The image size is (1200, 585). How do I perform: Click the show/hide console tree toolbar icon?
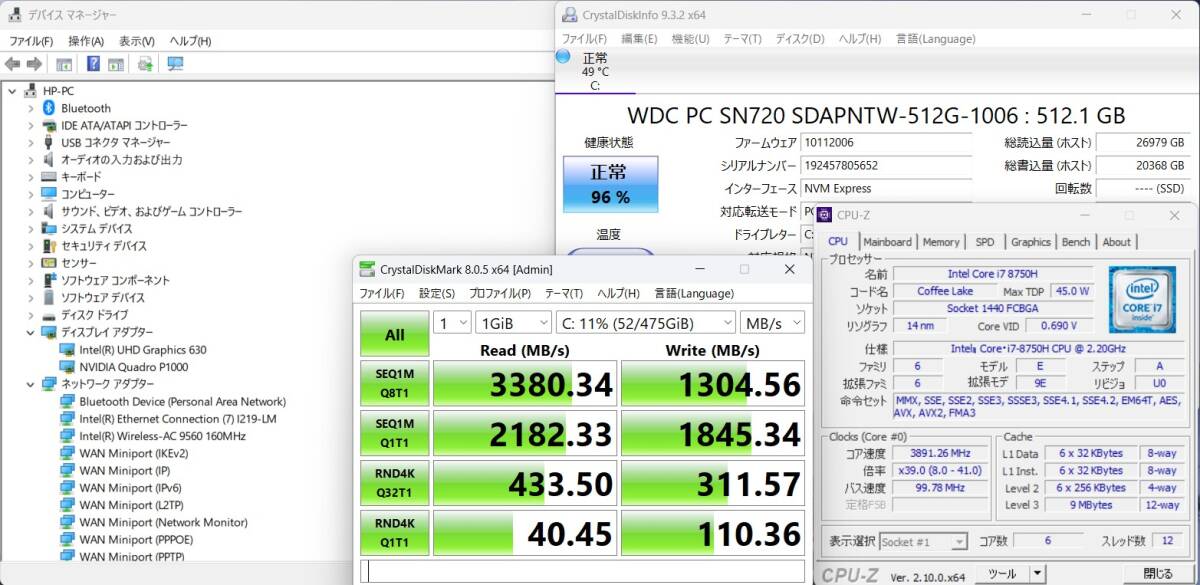pyautogui.click(x=64, y=64)
